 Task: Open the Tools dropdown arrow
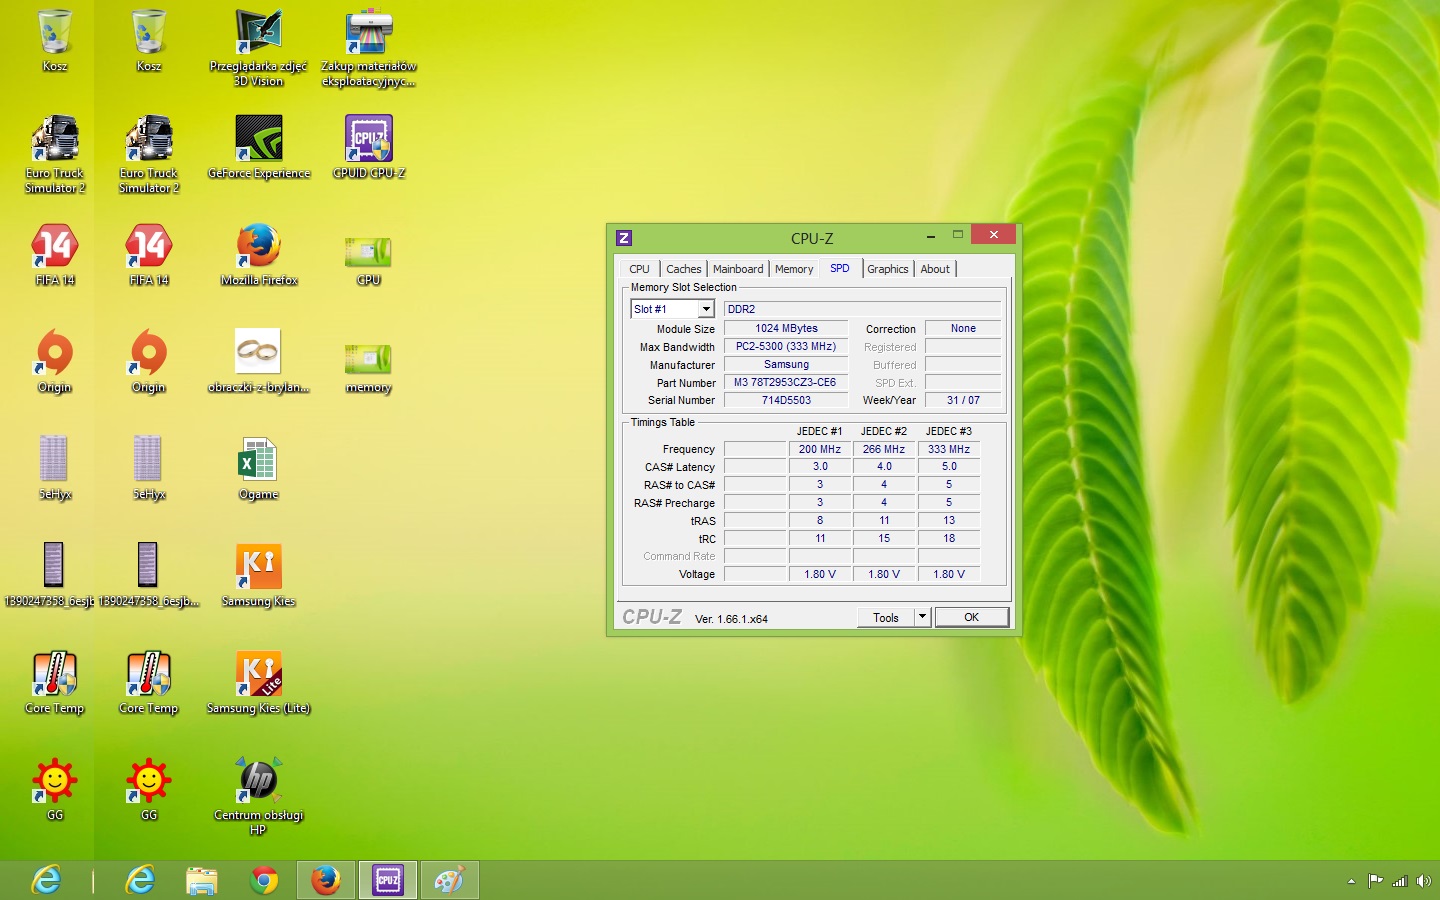click(922, 617)
